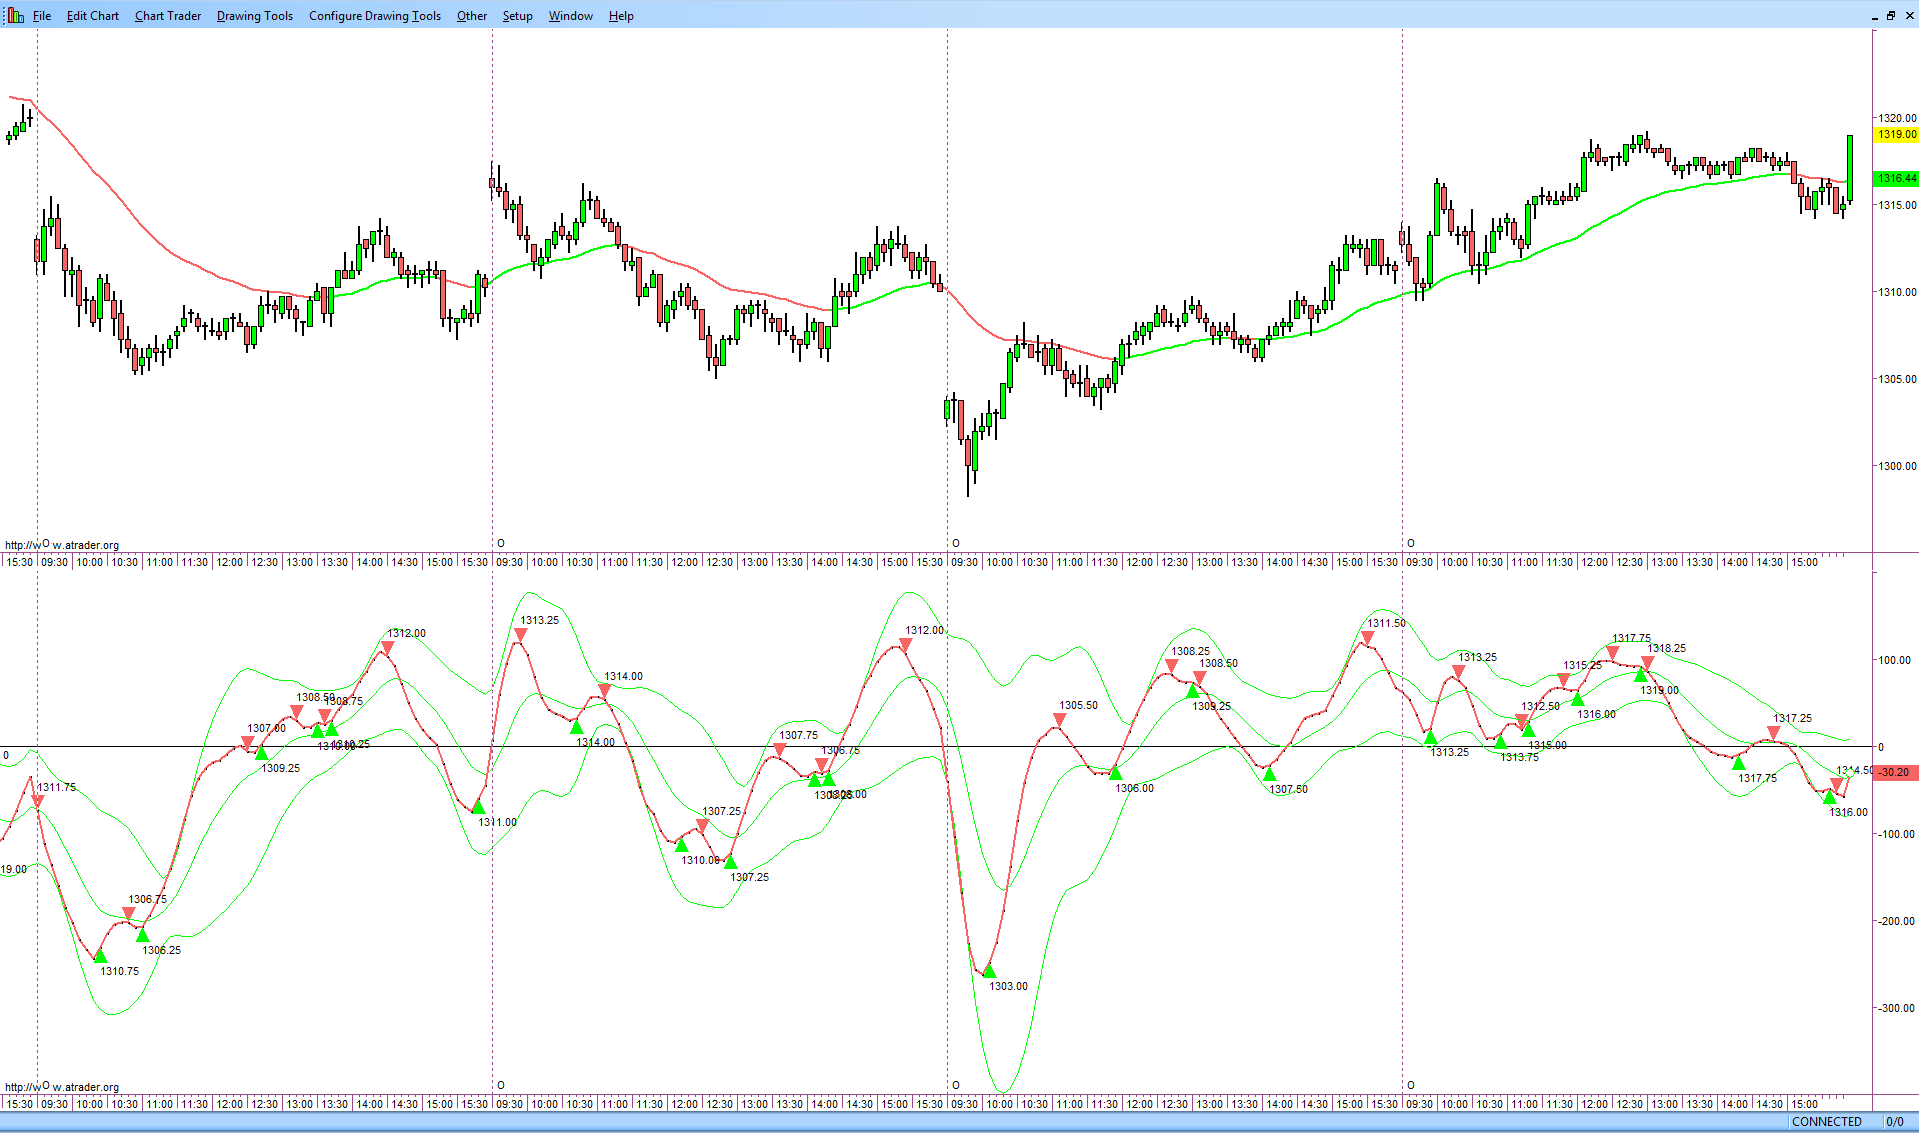
Task: Select the buy arrow labeled 1306.00
Action: click(1116, 773)
